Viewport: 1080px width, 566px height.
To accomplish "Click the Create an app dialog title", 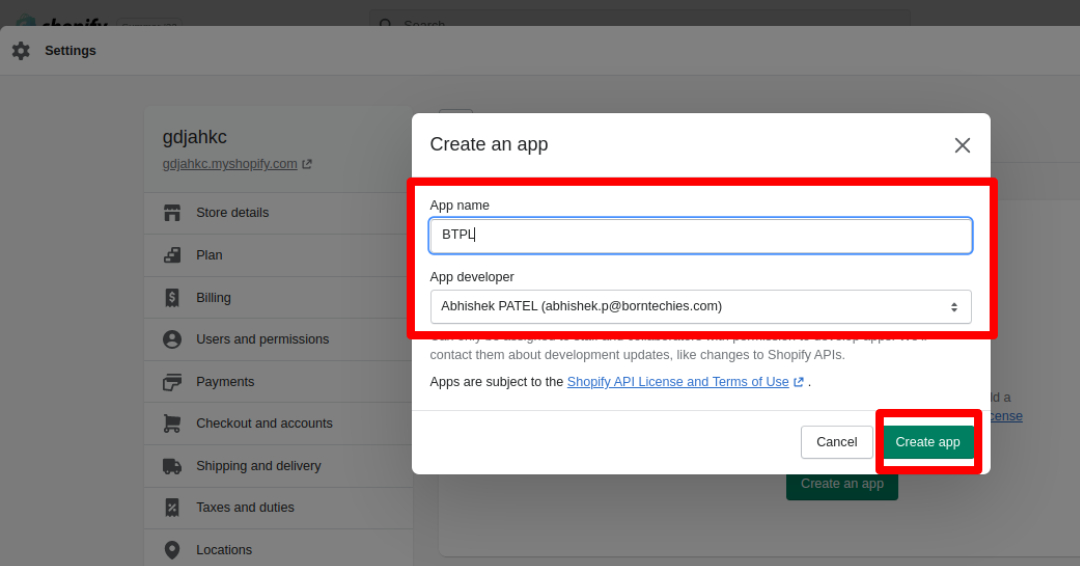I will pos(489,144).
